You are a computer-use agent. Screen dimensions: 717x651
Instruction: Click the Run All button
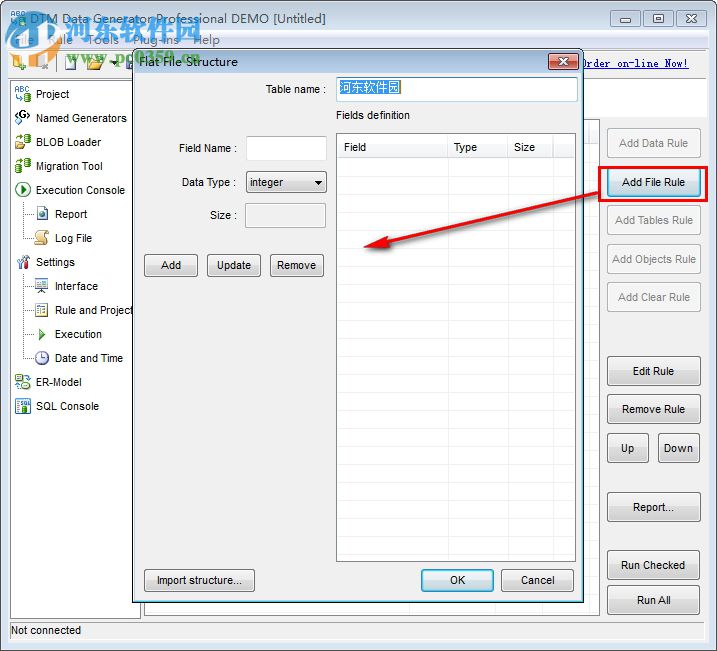coord(653,600)
